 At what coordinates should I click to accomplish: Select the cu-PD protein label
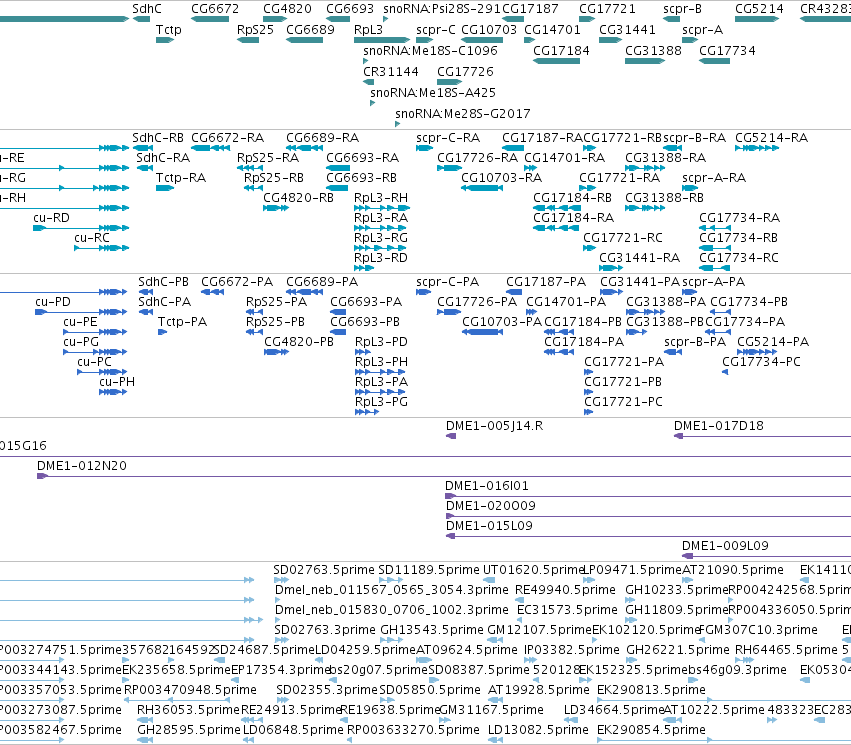(x=53, y=302)
